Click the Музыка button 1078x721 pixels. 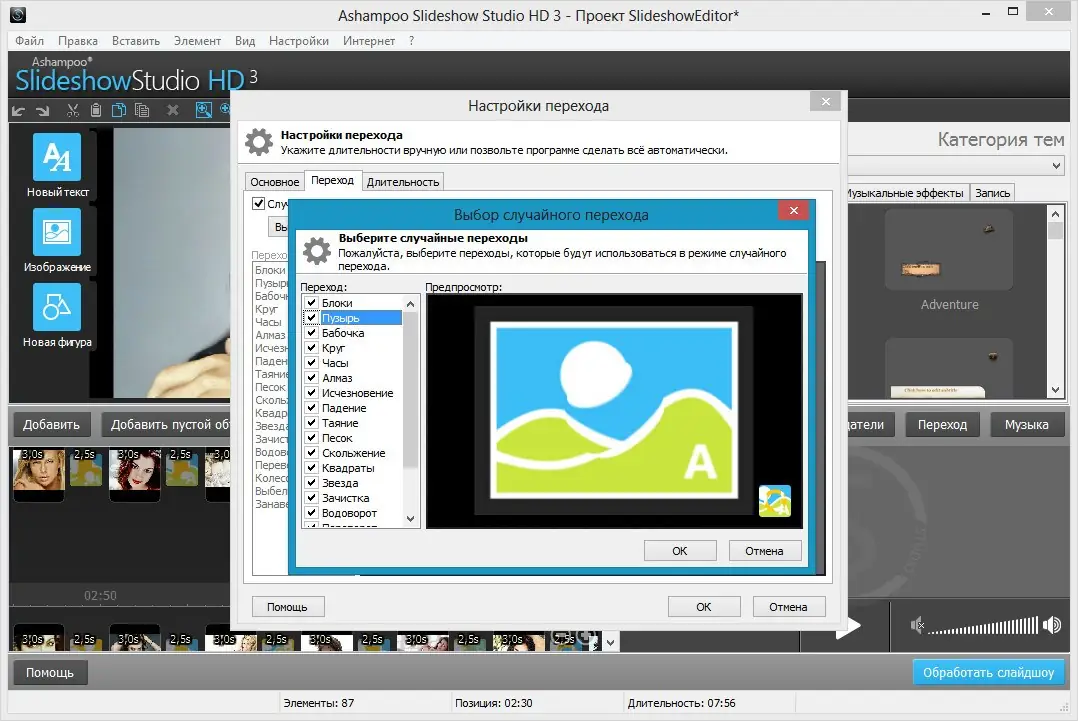(1027, 424)
